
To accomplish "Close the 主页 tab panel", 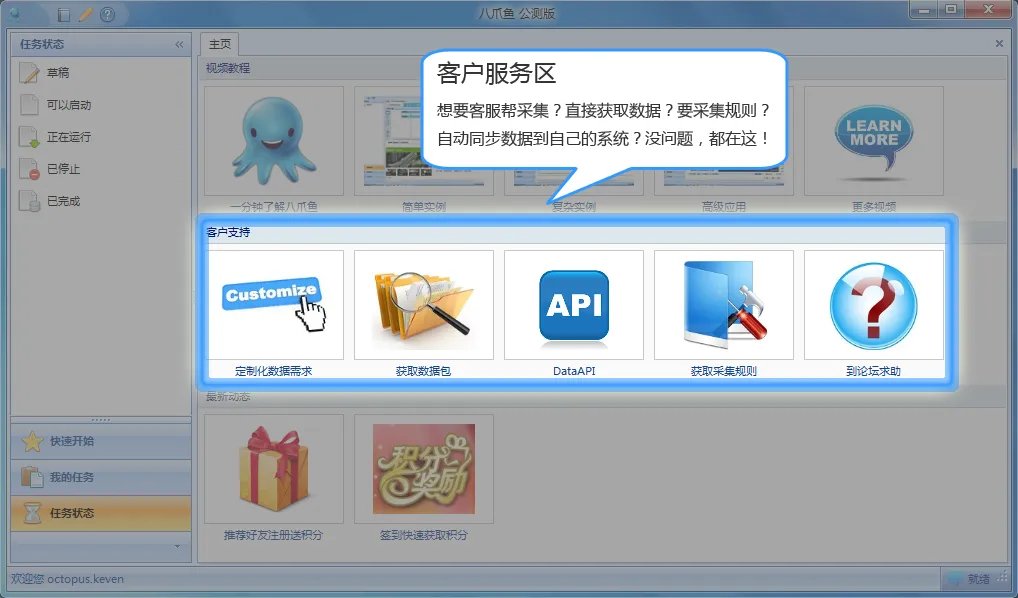I will [x=998, y=44].
